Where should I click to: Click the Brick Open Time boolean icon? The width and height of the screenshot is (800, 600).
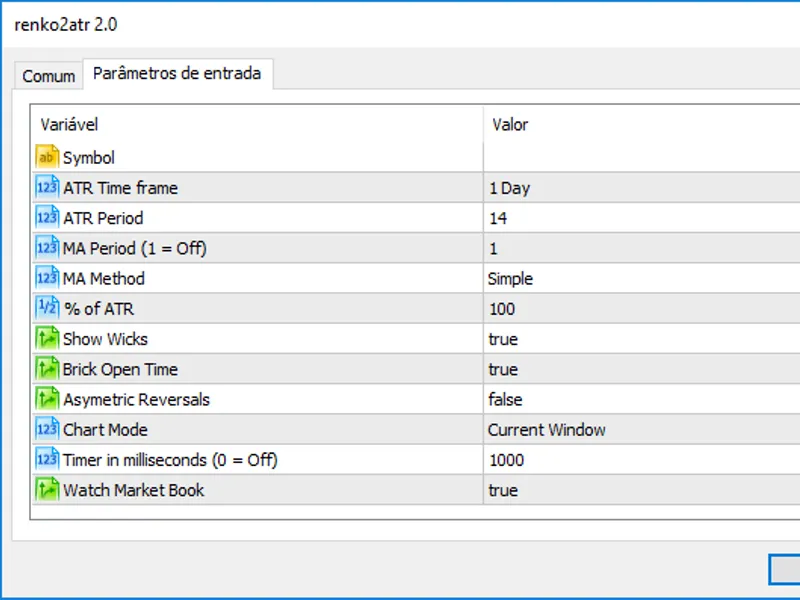[47, 368]
